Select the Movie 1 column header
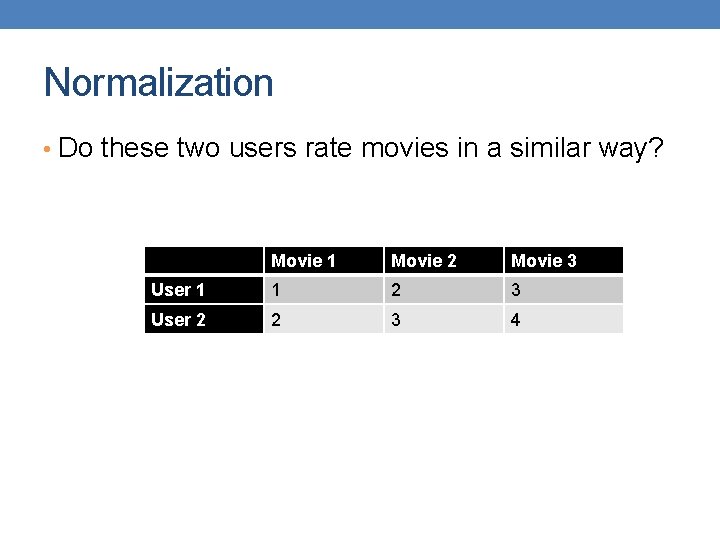Screen dimensions: 720x540 pos(324,260)
